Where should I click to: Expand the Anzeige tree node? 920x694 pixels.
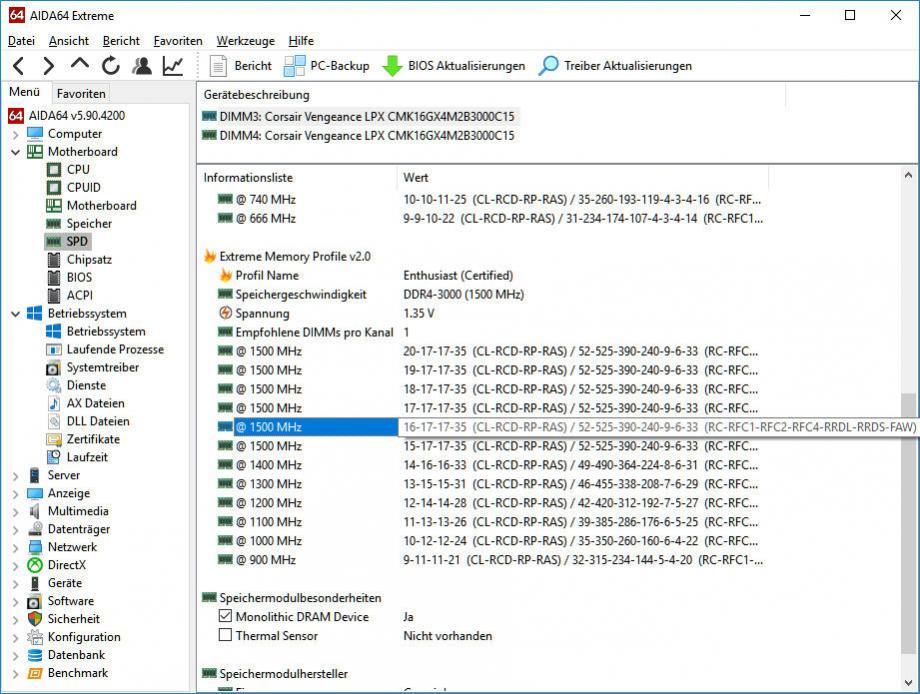click(15, 494)
